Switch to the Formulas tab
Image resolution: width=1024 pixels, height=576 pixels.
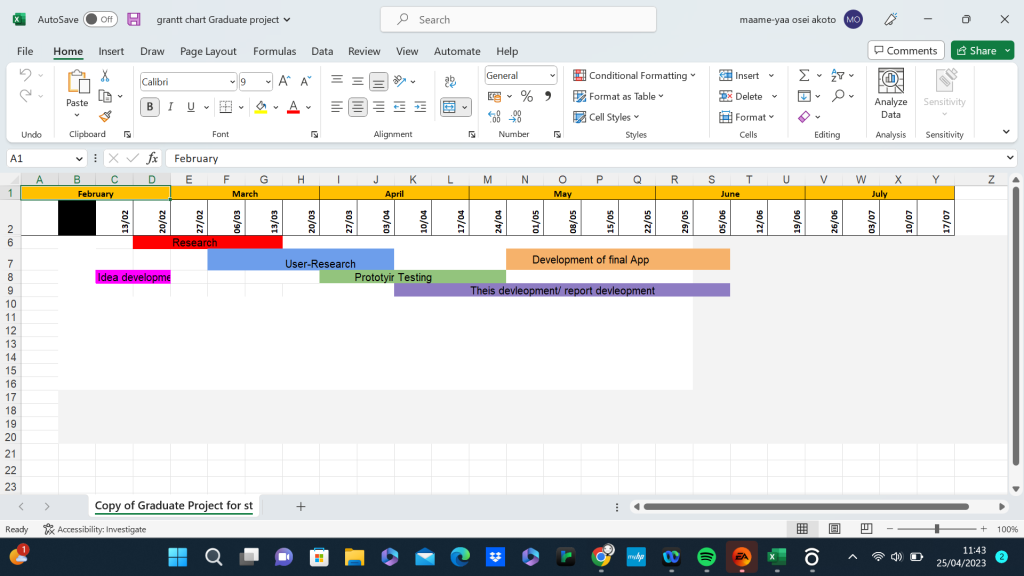274,51
